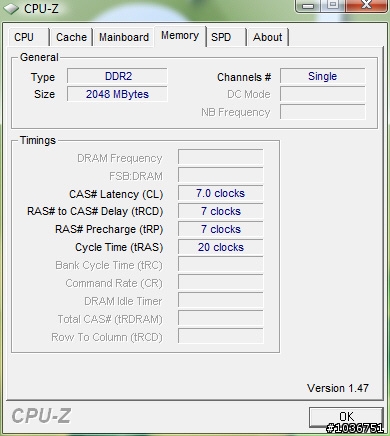390x436 pixels.
Task: Click the CPU-Z title bar icon
Action: [x=11, y=9]
